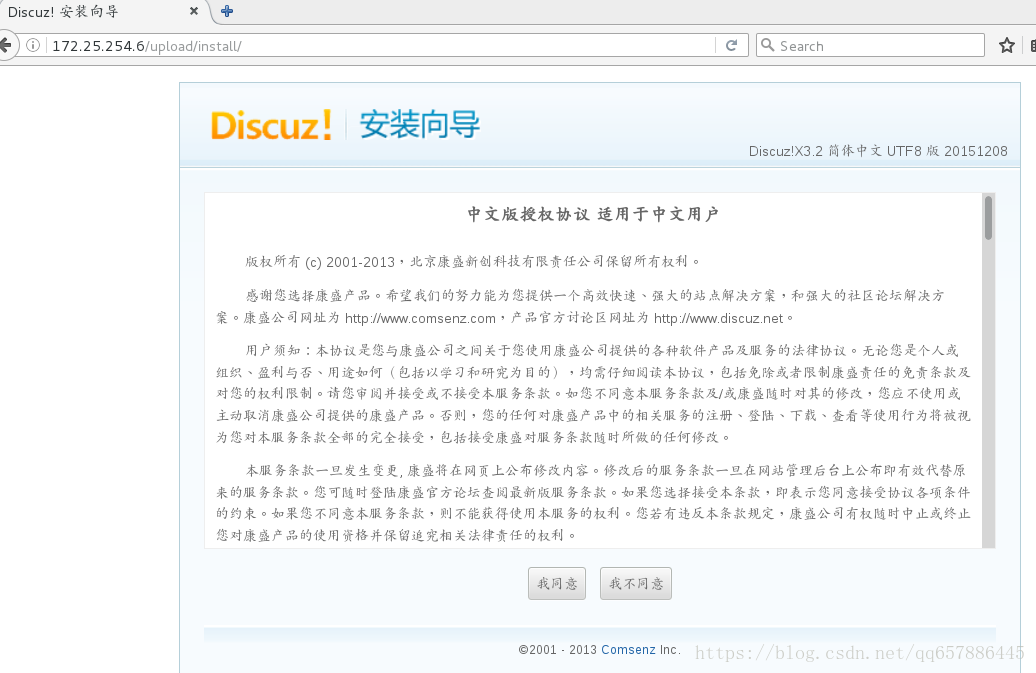Click version text Discuz!X3.2 简体中文 UTF8 版 20151208
Image resolution: width=1036 pixels, height=673 pixels.
point(878,151)
